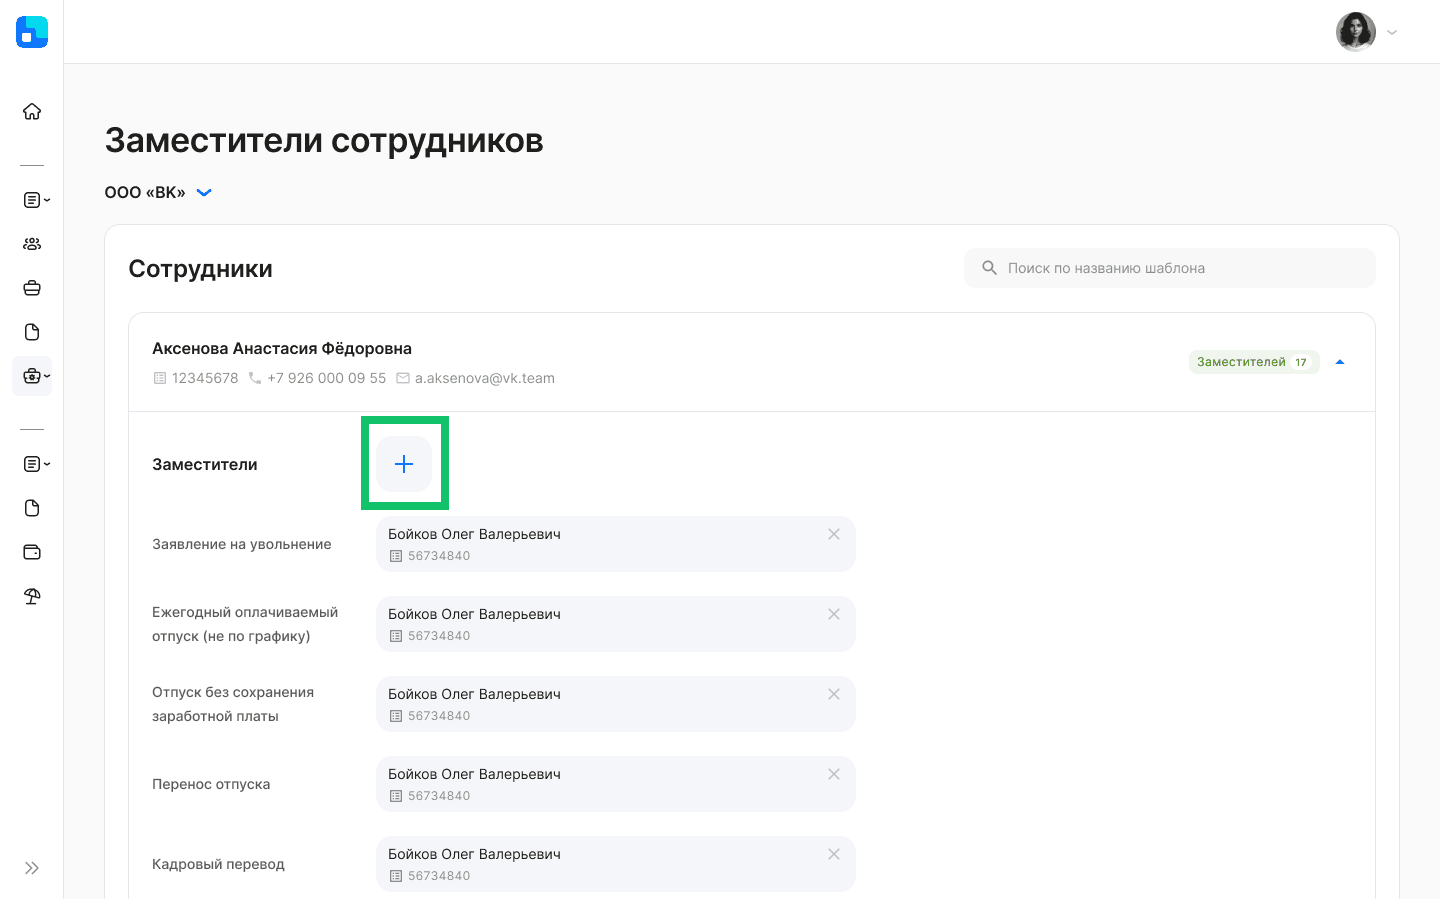Click the Перенос отпуска label
1440x899 pixels.
211,784
